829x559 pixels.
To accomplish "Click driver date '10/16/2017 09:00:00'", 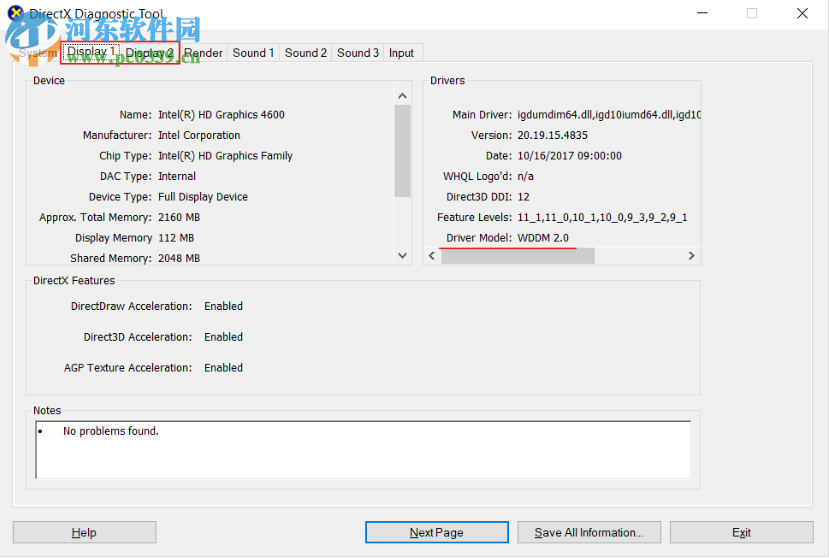I will (569, 156).
